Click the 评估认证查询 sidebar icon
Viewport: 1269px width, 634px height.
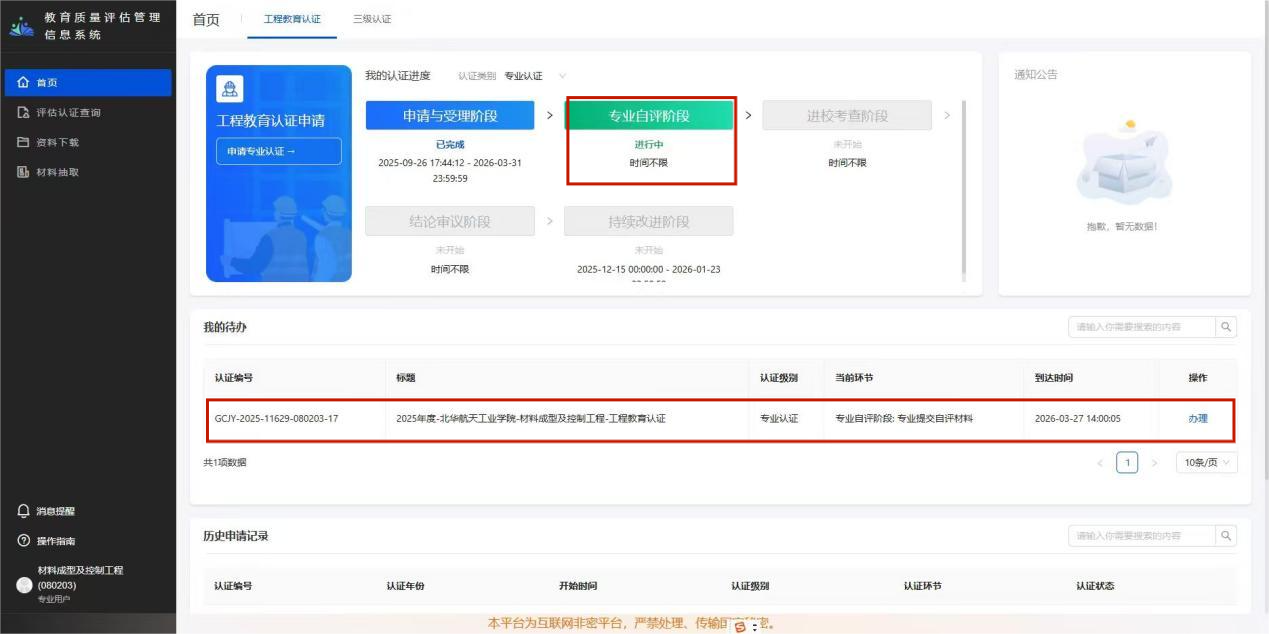(x=23, y=113)
